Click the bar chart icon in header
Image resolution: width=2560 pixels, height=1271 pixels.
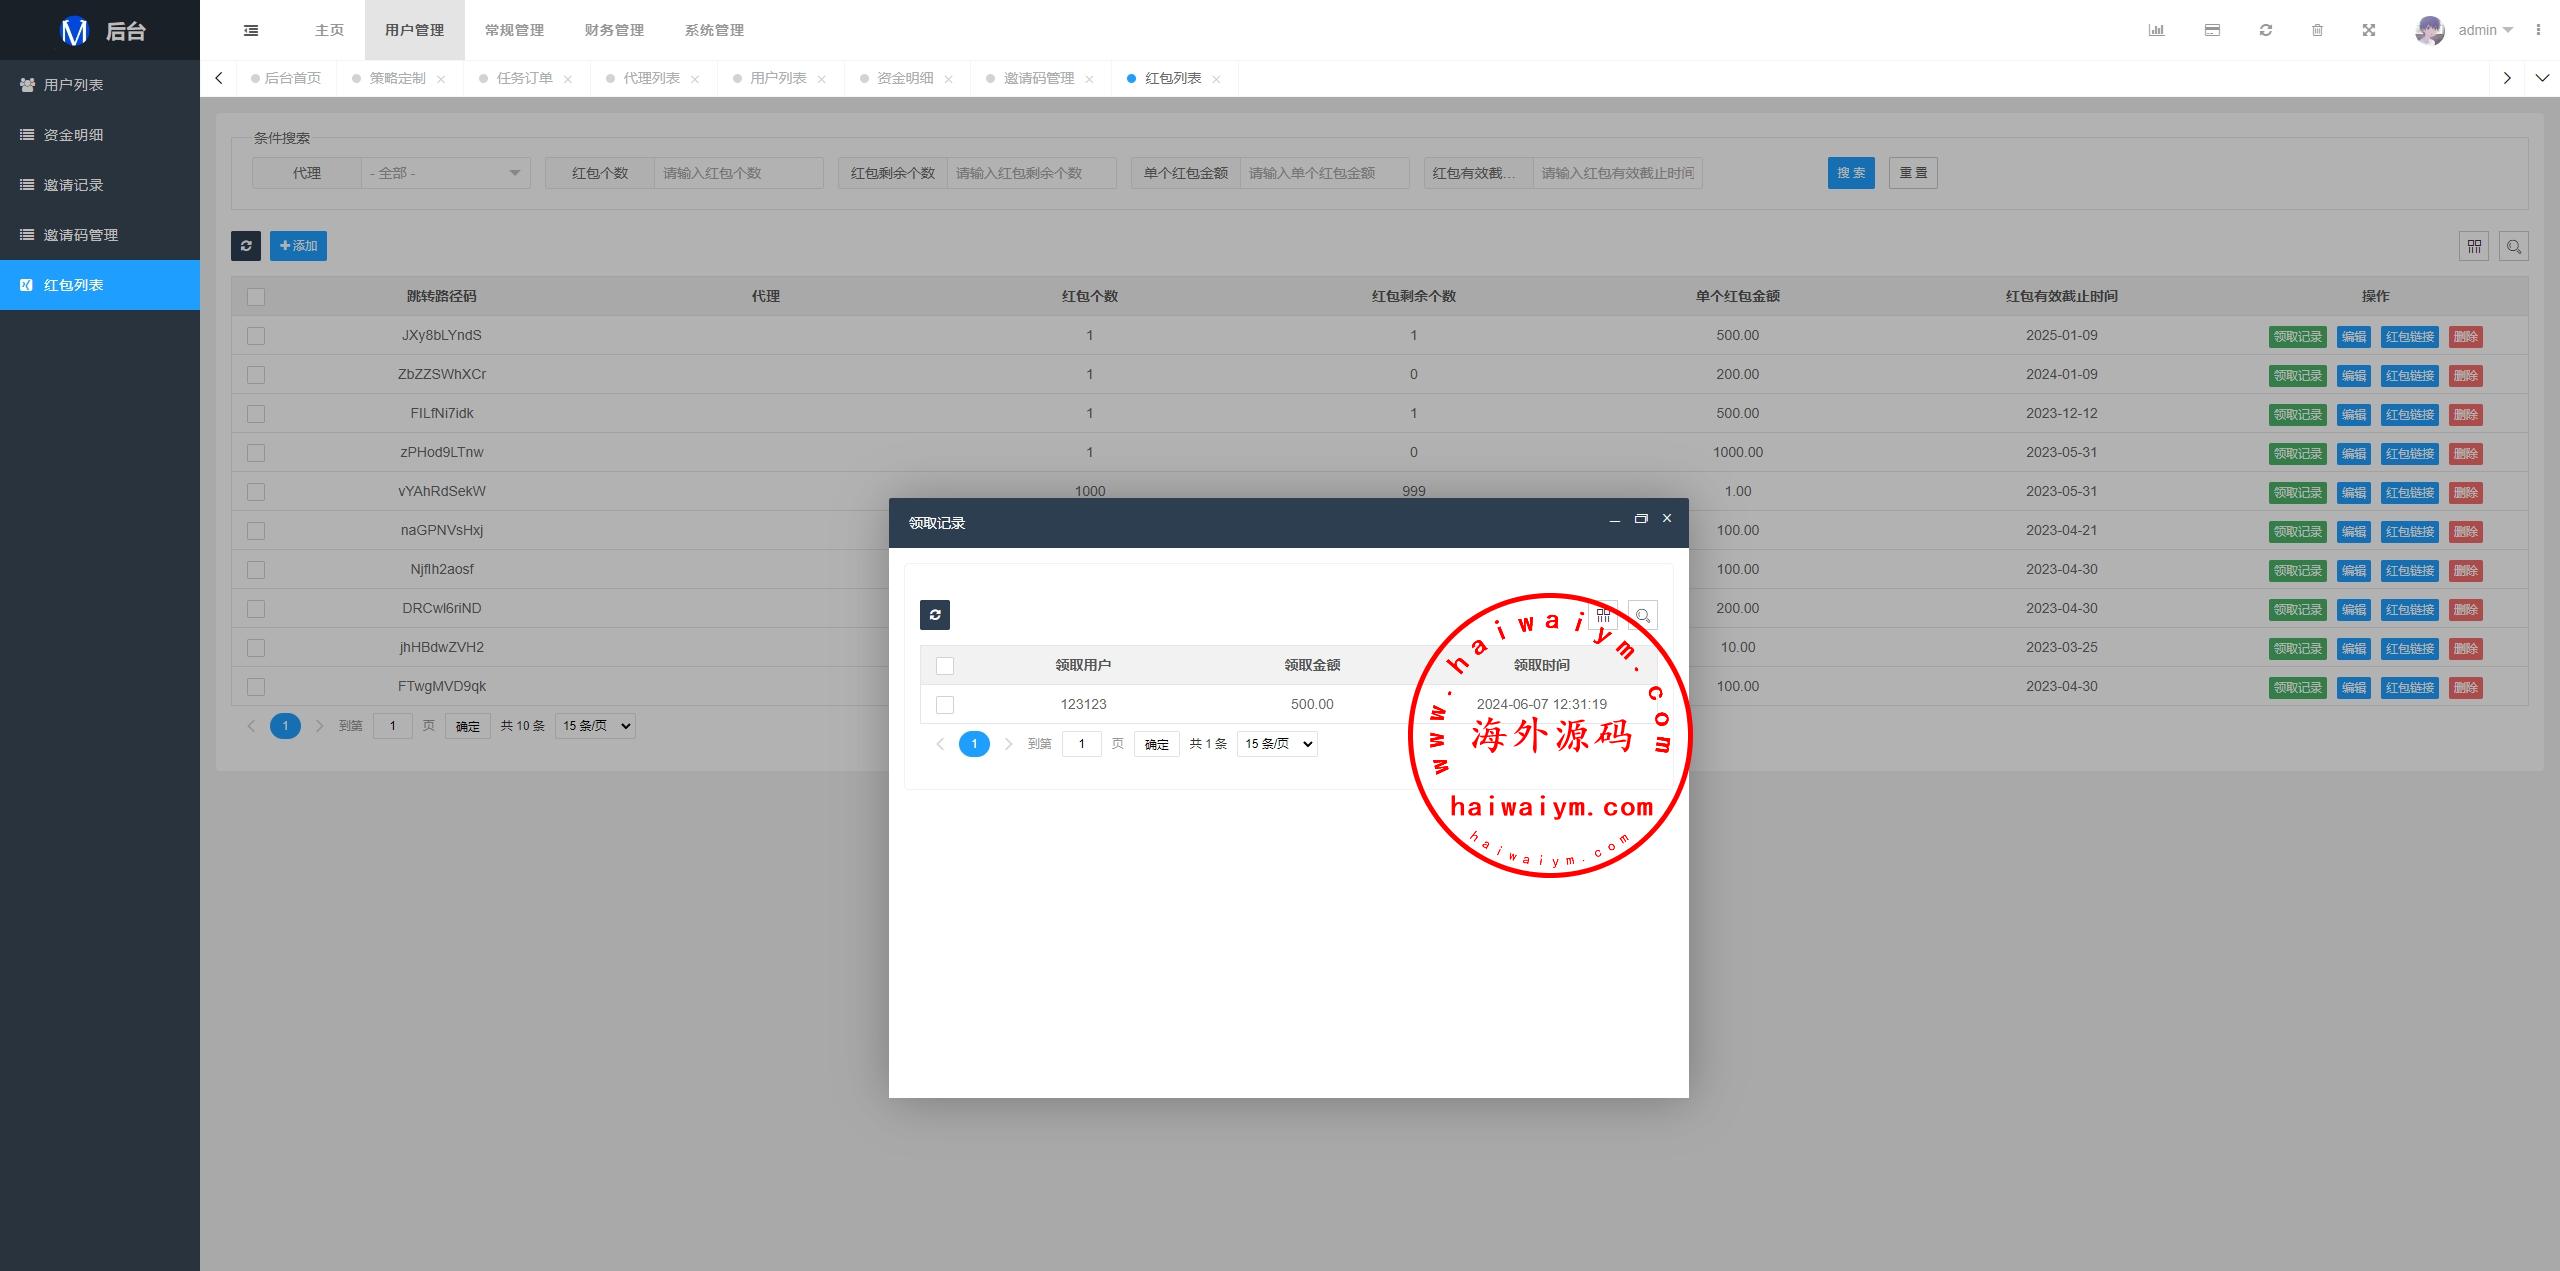pyautogui.click(x=2156, y=30)
